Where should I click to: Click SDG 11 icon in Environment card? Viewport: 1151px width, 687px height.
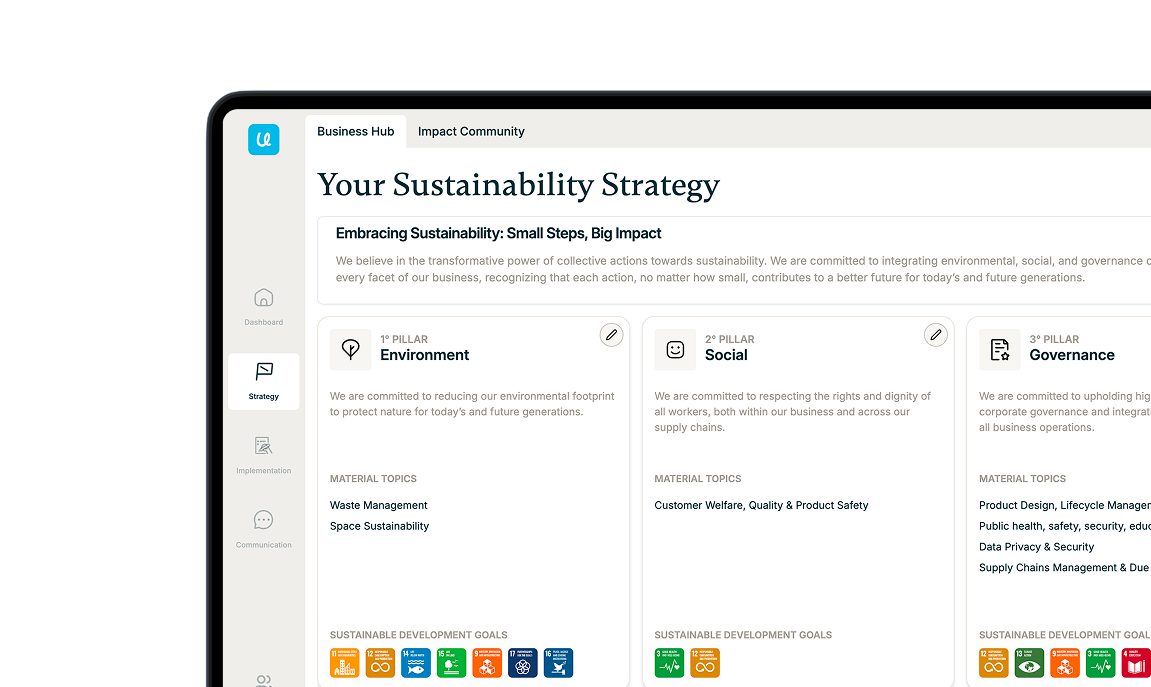[345, 663]
